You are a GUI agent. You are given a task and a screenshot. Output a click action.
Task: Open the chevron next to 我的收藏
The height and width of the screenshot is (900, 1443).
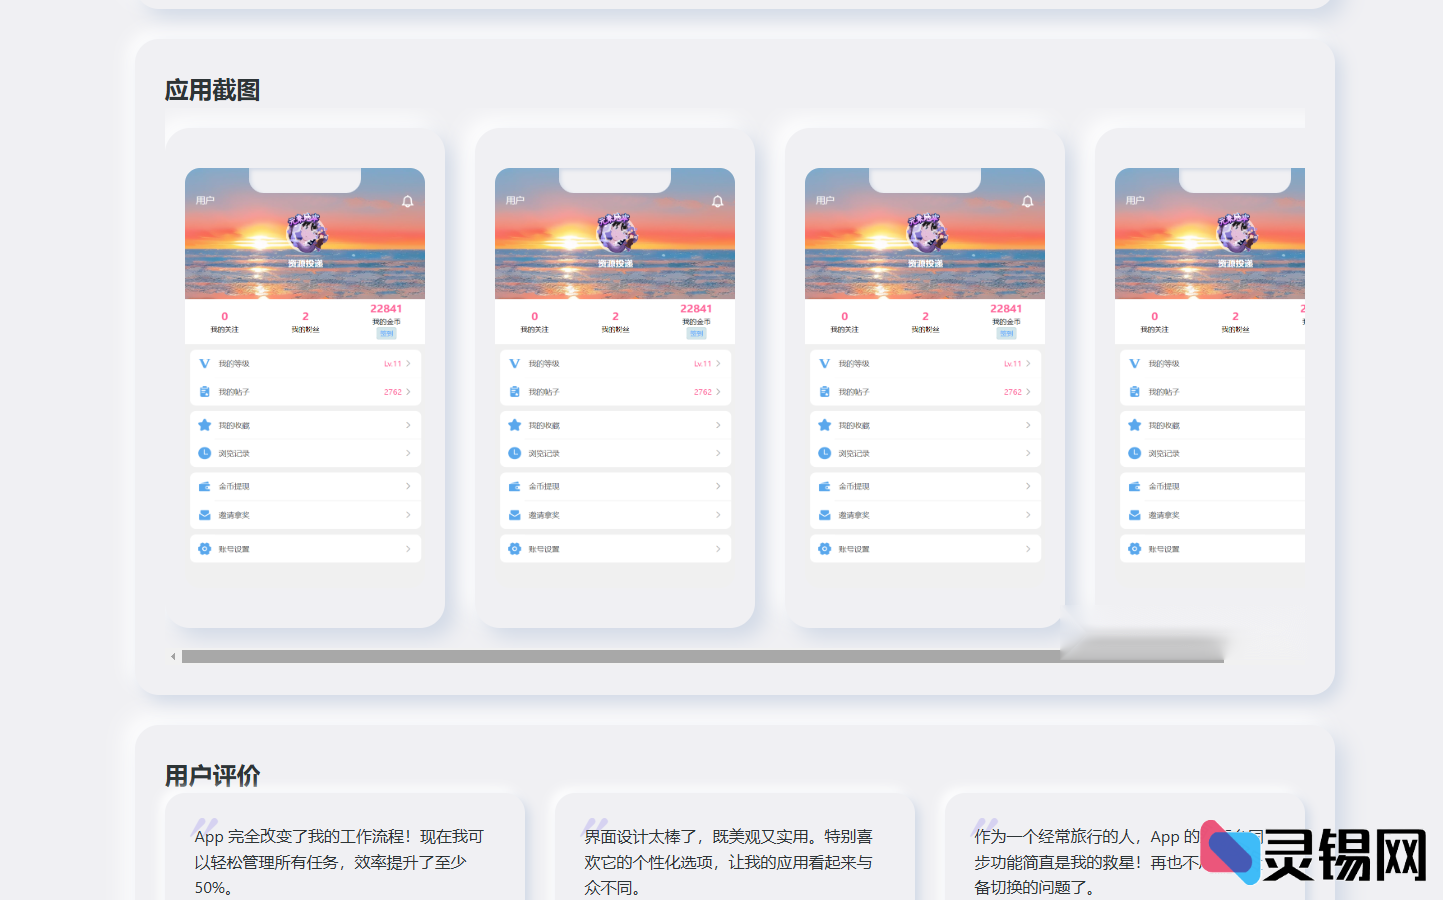[x=409, y=424]
